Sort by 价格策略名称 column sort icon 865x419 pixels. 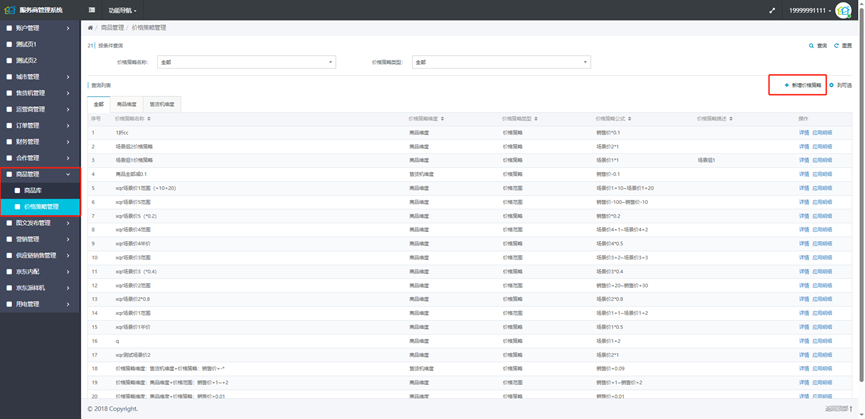149,119
